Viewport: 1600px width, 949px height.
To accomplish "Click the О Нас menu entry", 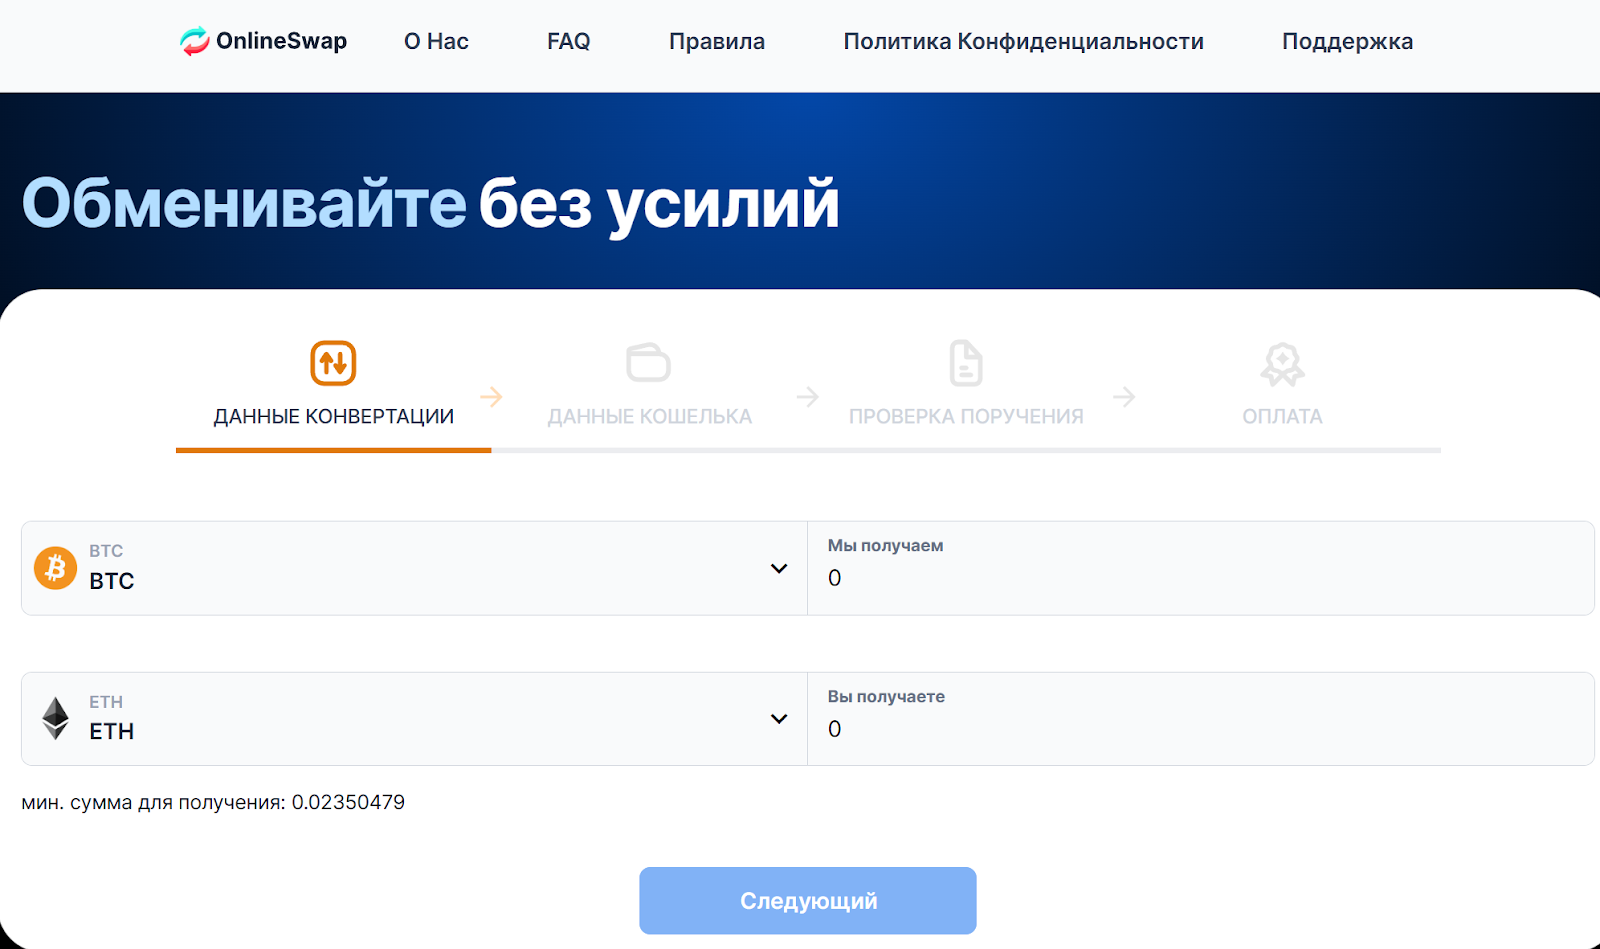I will pyautogui.click(x=436, y=41).
